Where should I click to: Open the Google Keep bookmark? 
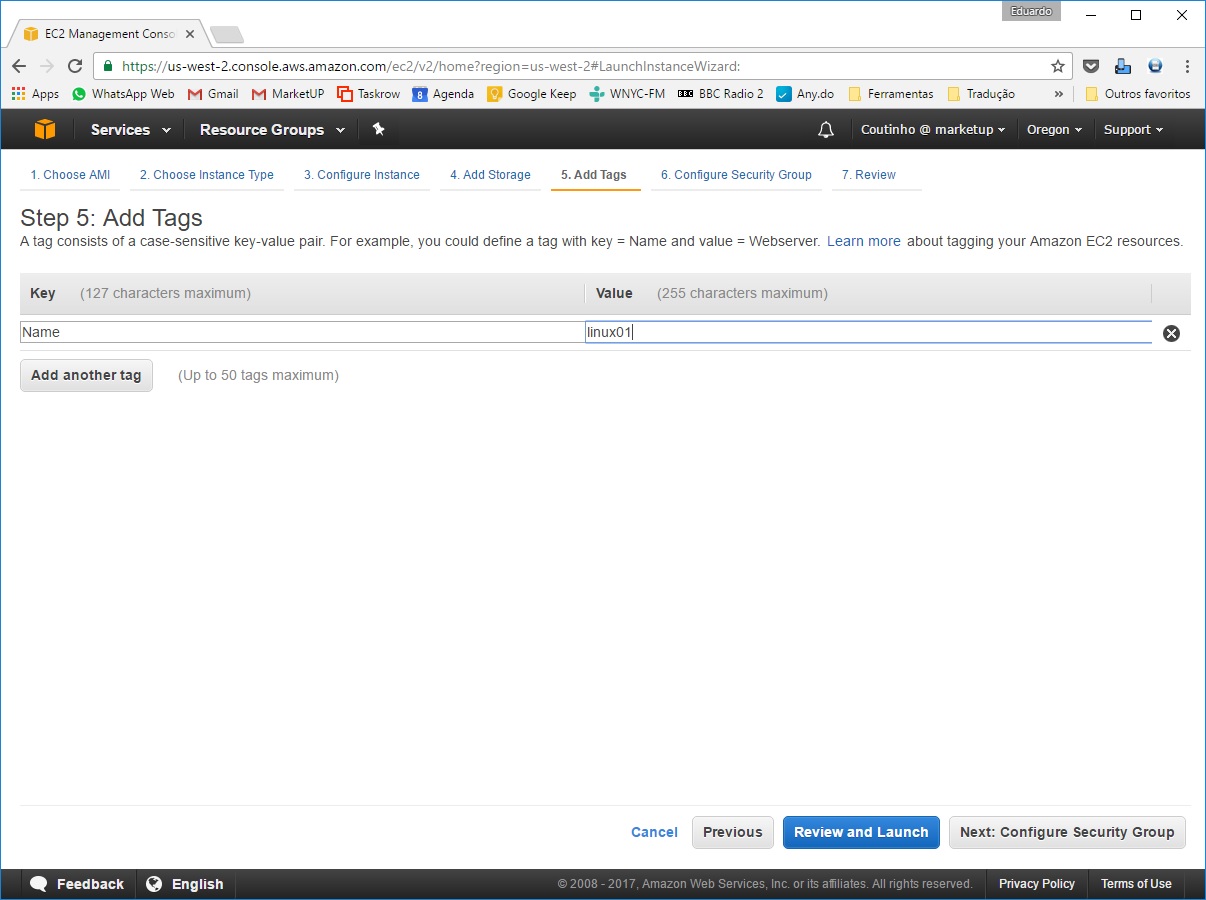tap(531, 94)
